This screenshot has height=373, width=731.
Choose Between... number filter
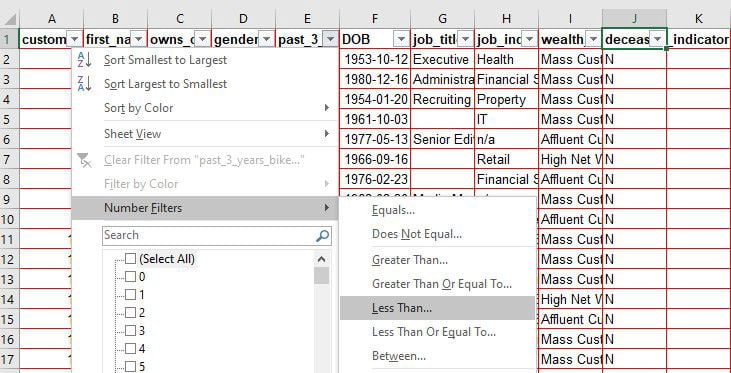point(437,356)
